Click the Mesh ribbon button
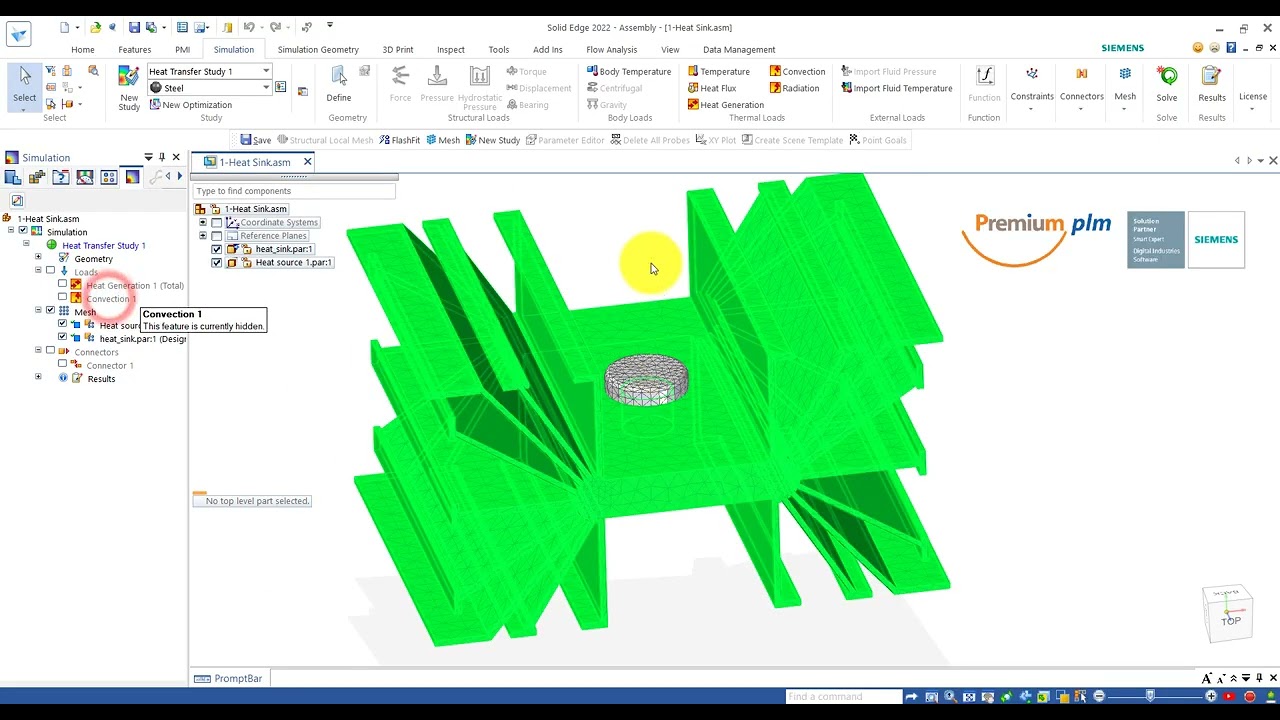This screenshot has width=1280, height=720. (1125, 88)
